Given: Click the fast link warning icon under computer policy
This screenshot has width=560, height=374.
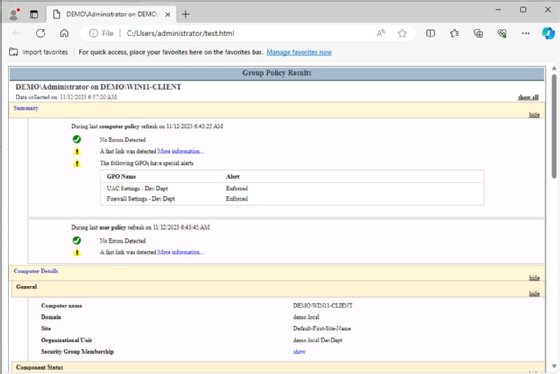Looking at the screenshot, I should coord(77,151).
